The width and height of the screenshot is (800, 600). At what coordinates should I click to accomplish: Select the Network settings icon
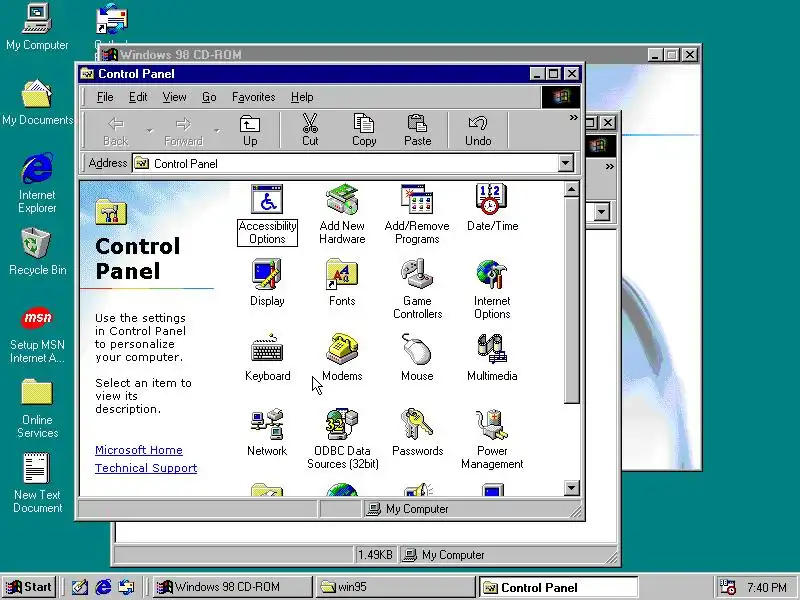tap(267, 433)
